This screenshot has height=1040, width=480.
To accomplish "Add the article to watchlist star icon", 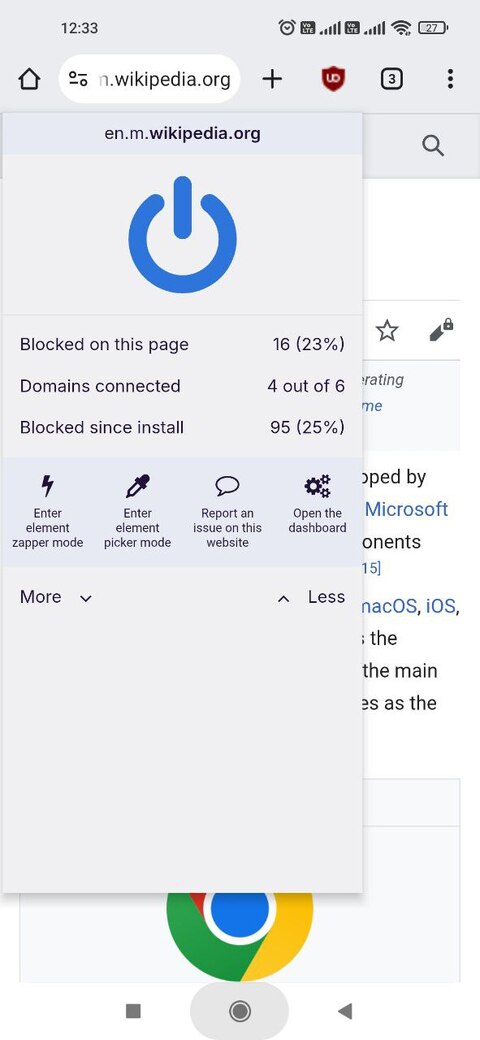I will pyautogui.click(x=387, y=330).
